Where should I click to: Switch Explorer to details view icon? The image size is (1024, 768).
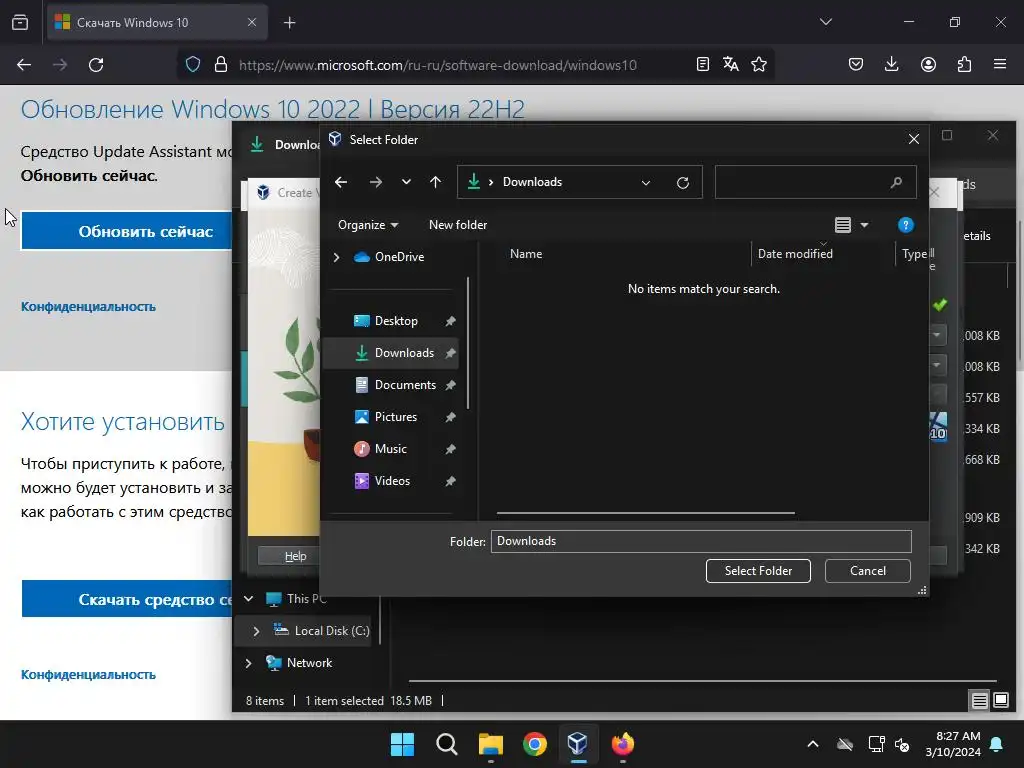980,701
